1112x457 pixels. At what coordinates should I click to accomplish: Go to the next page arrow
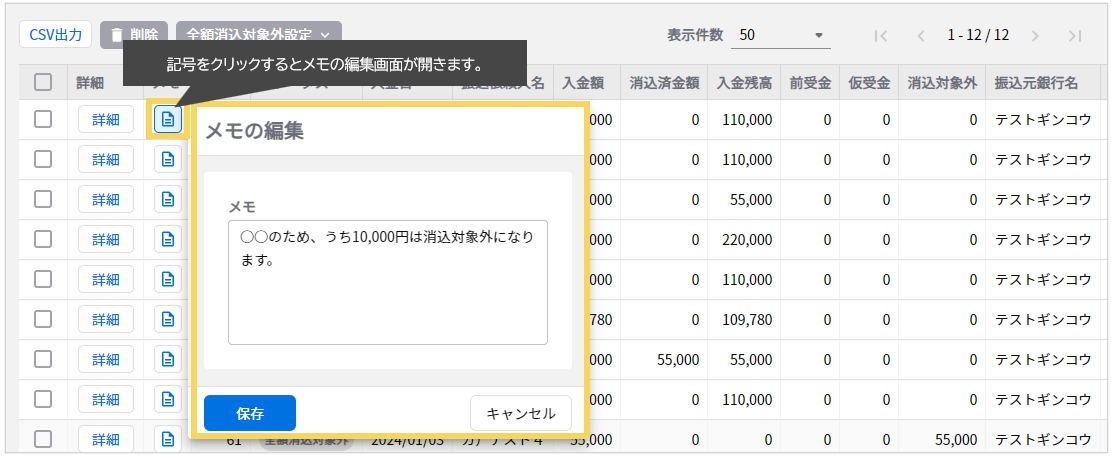point(1035,35)
